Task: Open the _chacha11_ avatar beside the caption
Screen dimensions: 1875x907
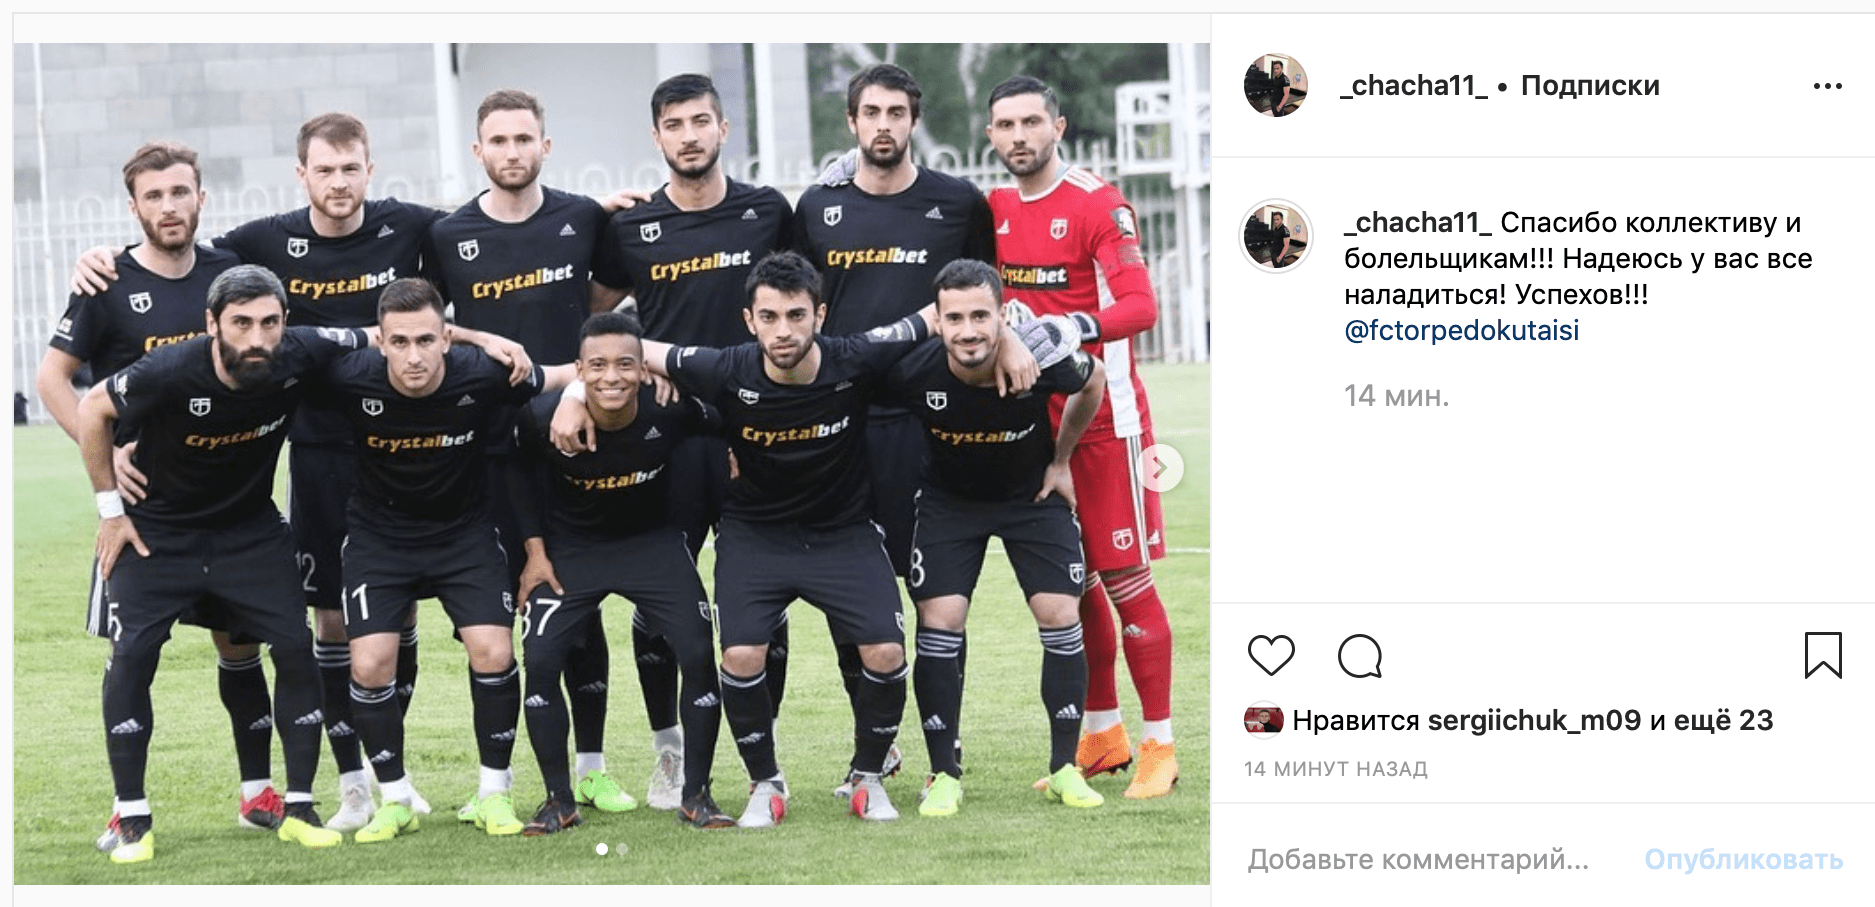Action: [1275, 236]
